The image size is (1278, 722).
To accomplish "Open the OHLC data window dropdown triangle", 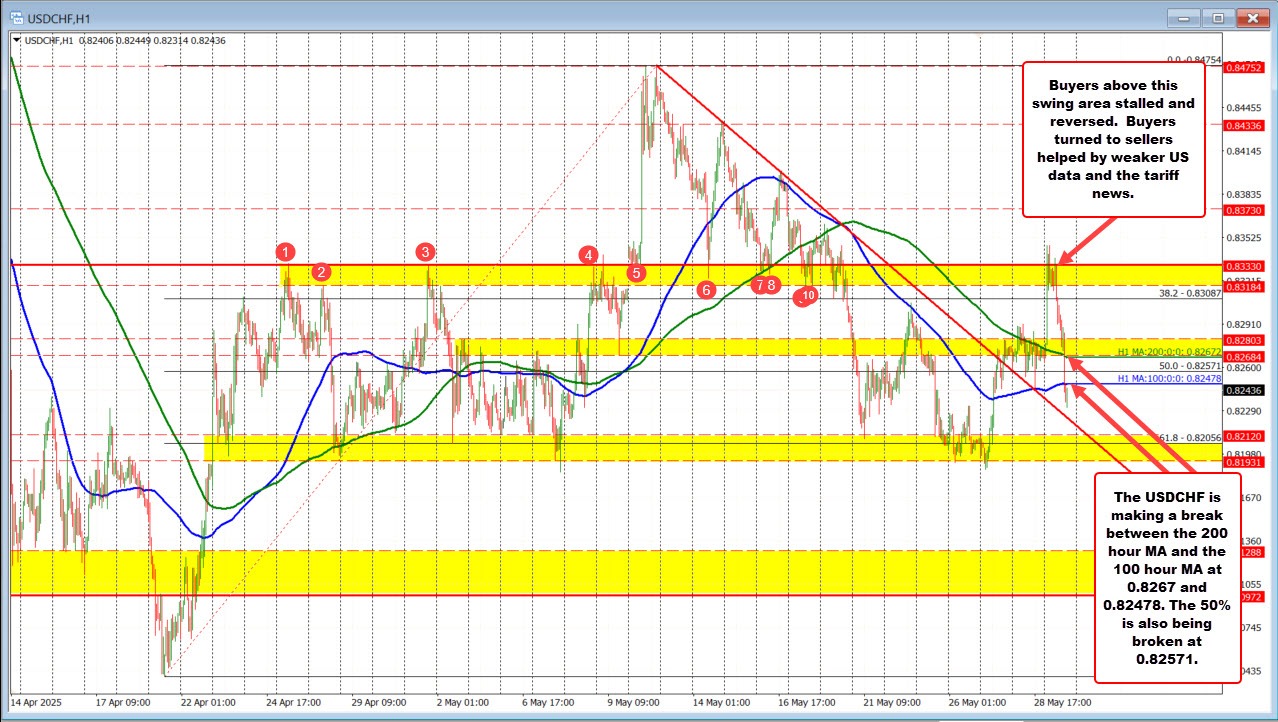I will point(15,41).
